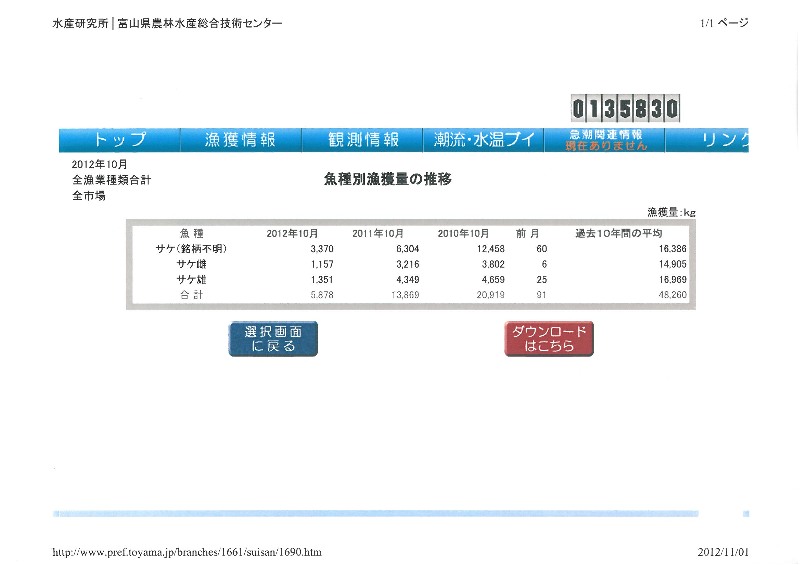Select the サケ(銘柄不明) table row label
Viewport: 800px width, 565px height.
click(190, 248)
